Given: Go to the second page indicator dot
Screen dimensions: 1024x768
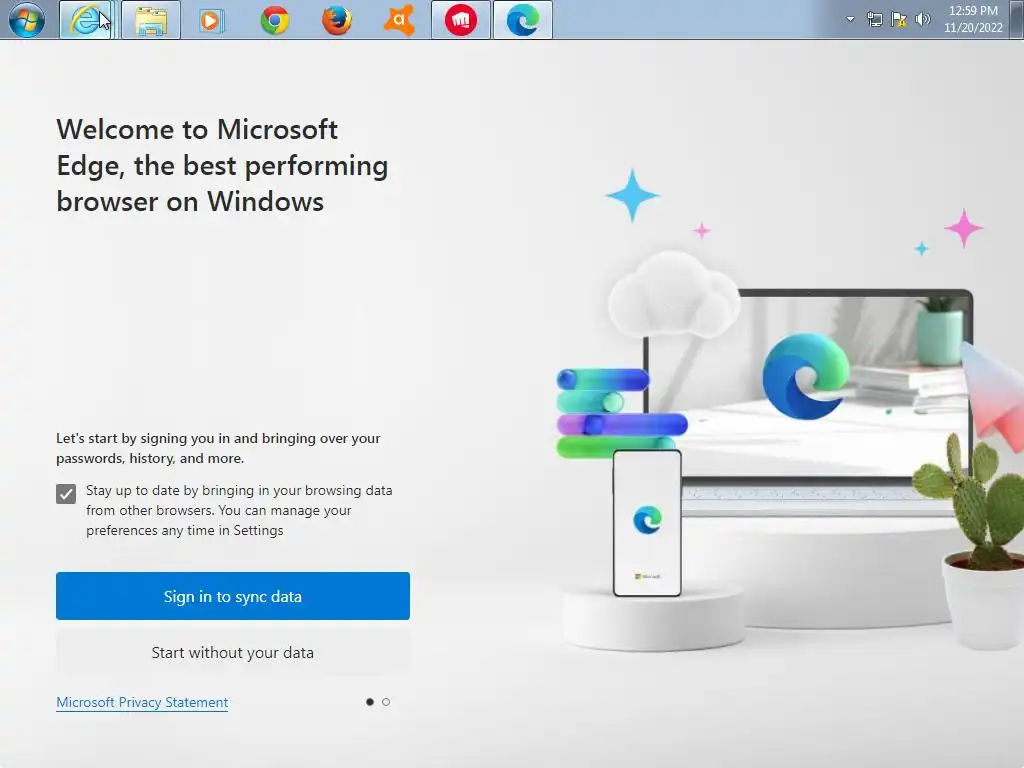Looking at the screenshot, I should 386,702.
